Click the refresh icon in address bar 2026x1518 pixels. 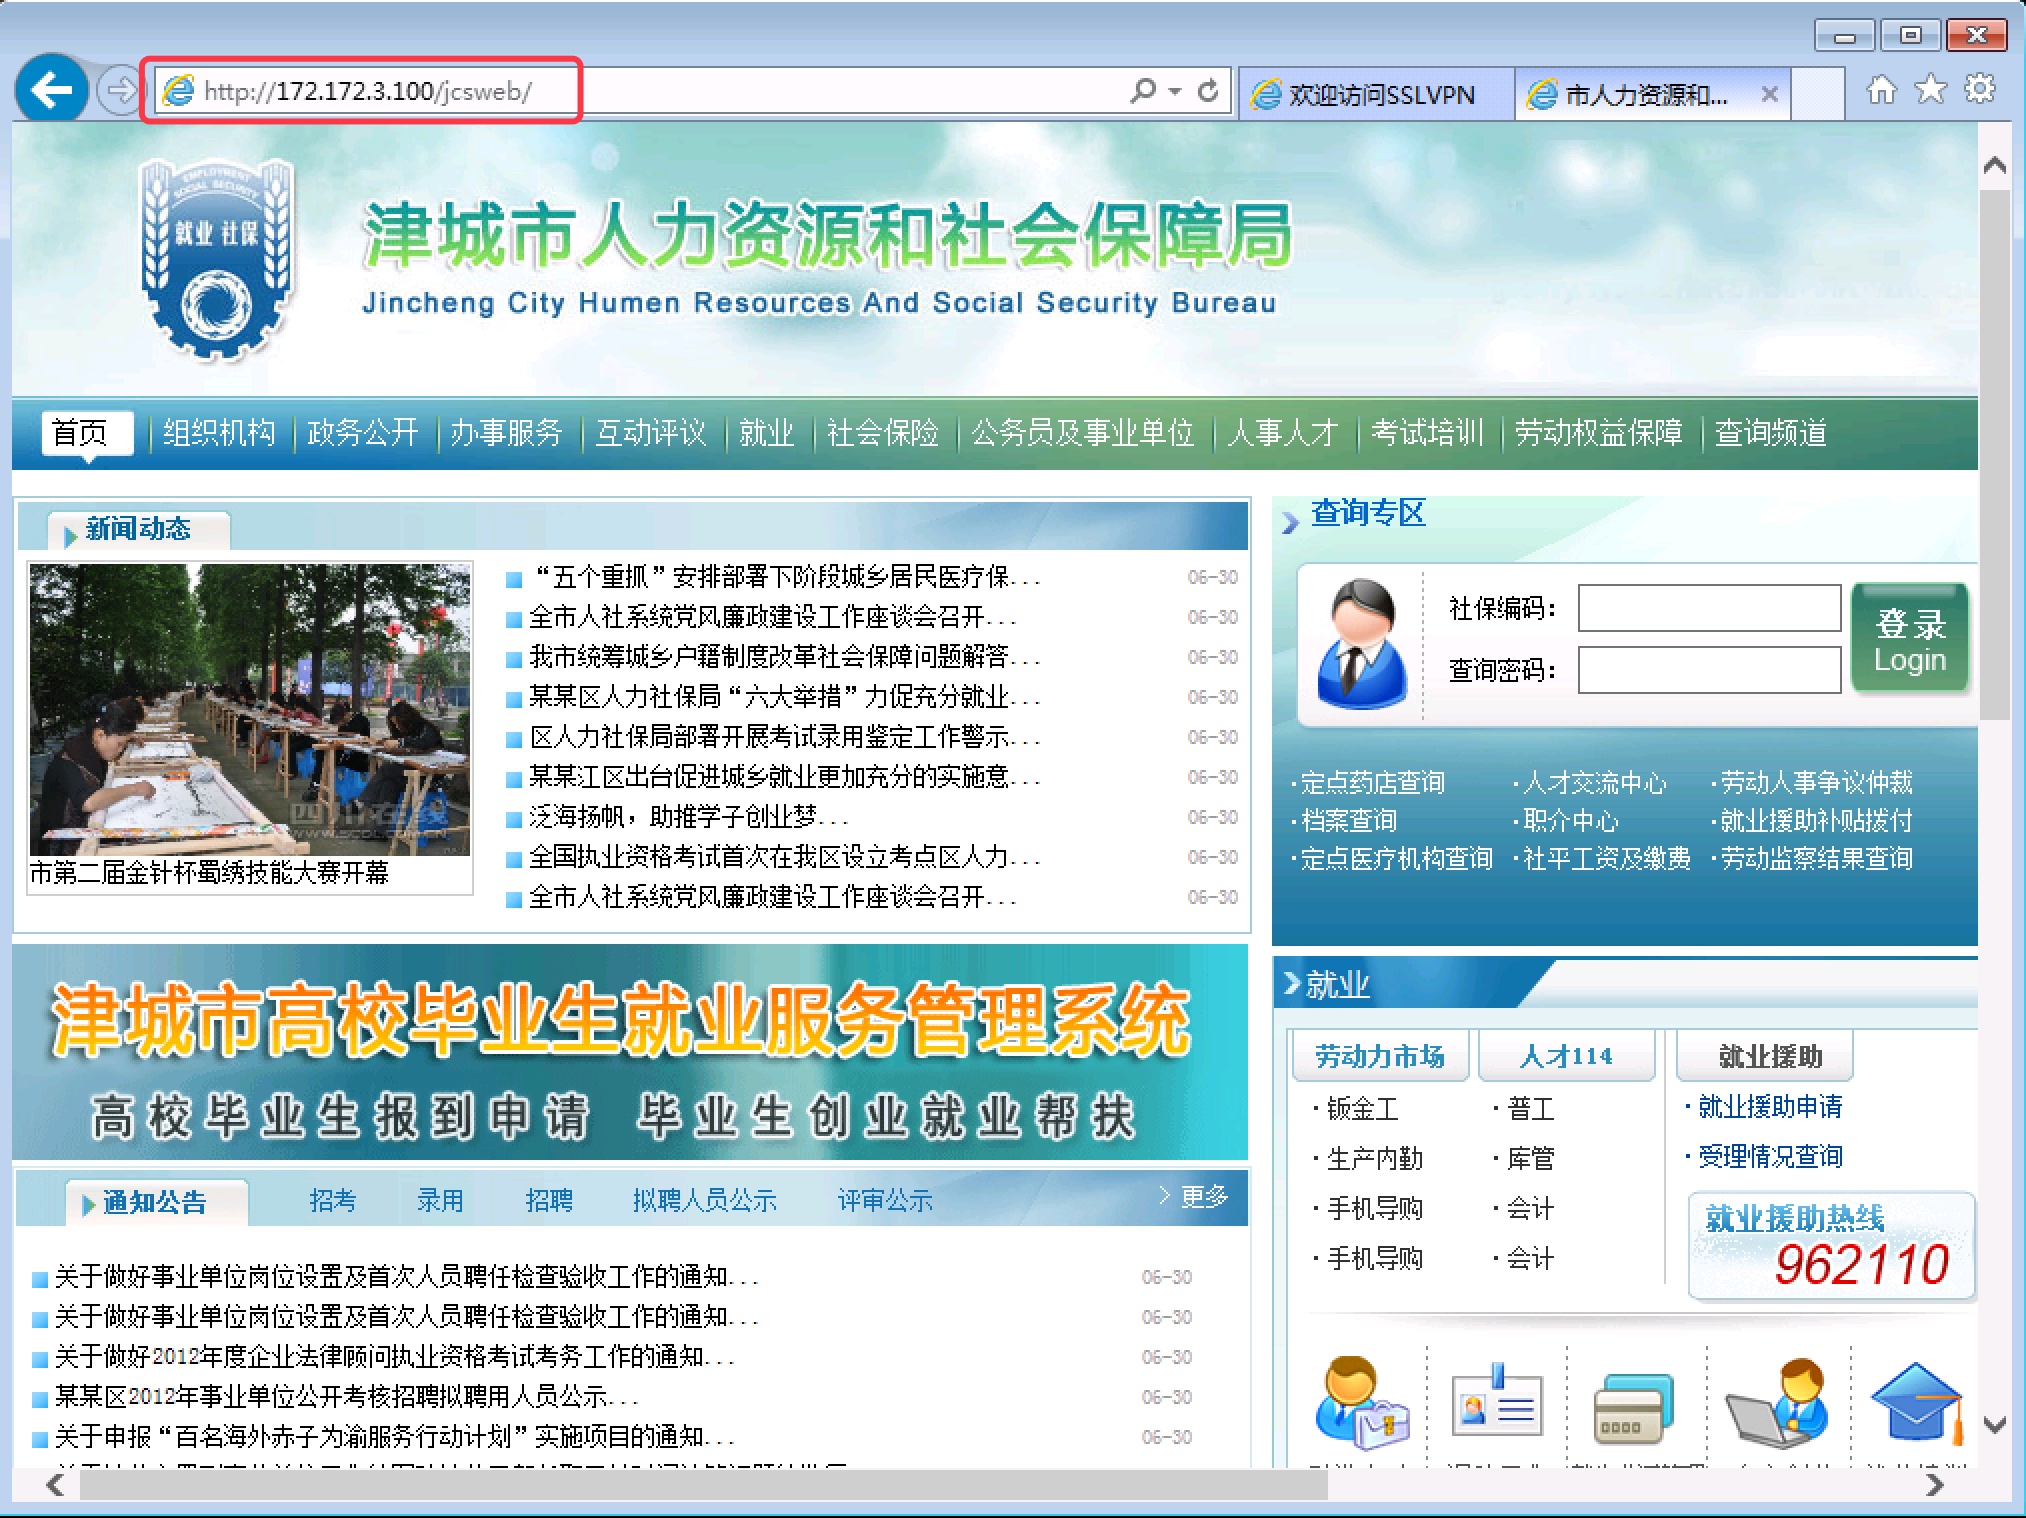point(1208,91)
